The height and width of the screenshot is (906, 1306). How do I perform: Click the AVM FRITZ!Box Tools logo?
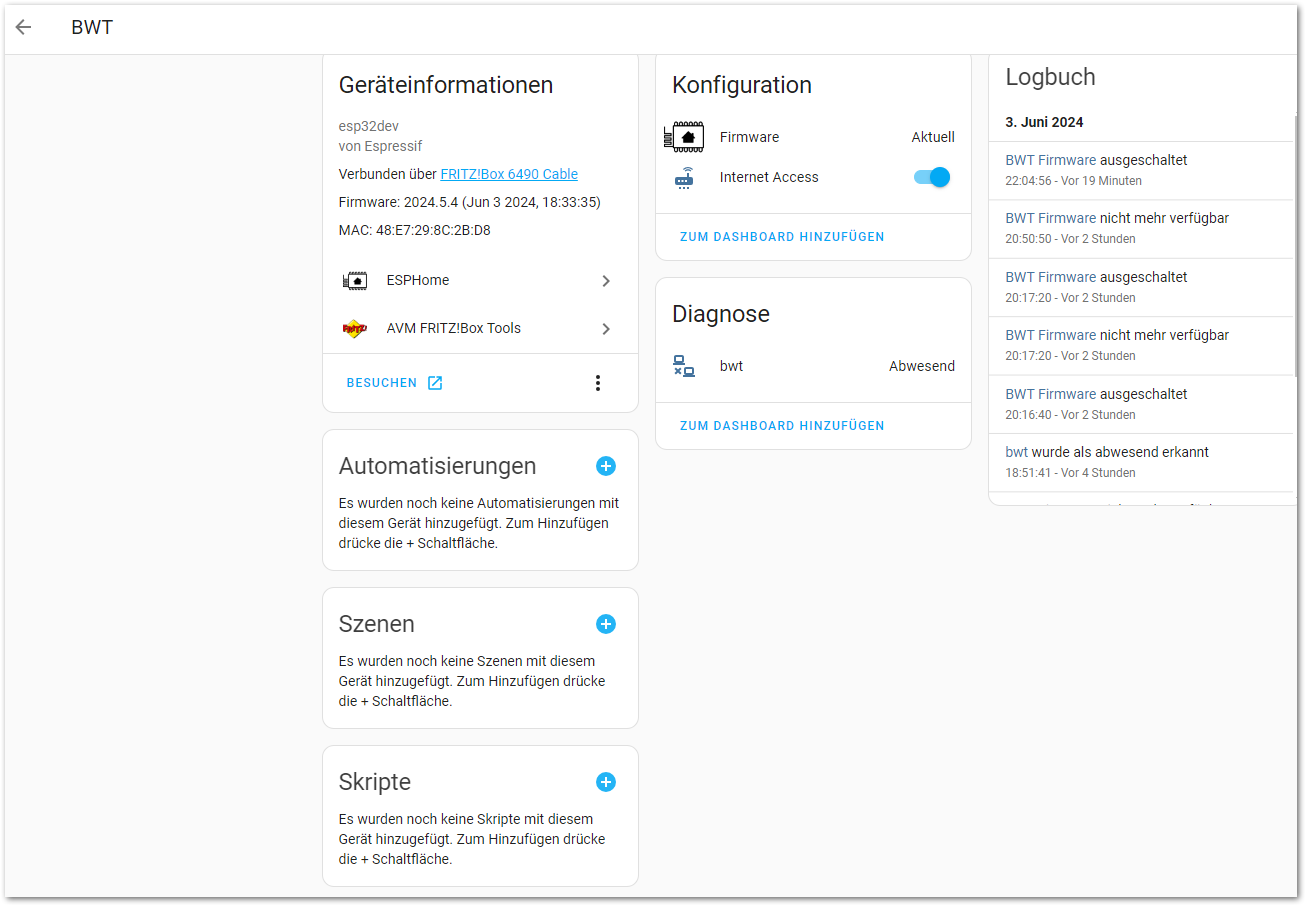(x=355, y=329)
